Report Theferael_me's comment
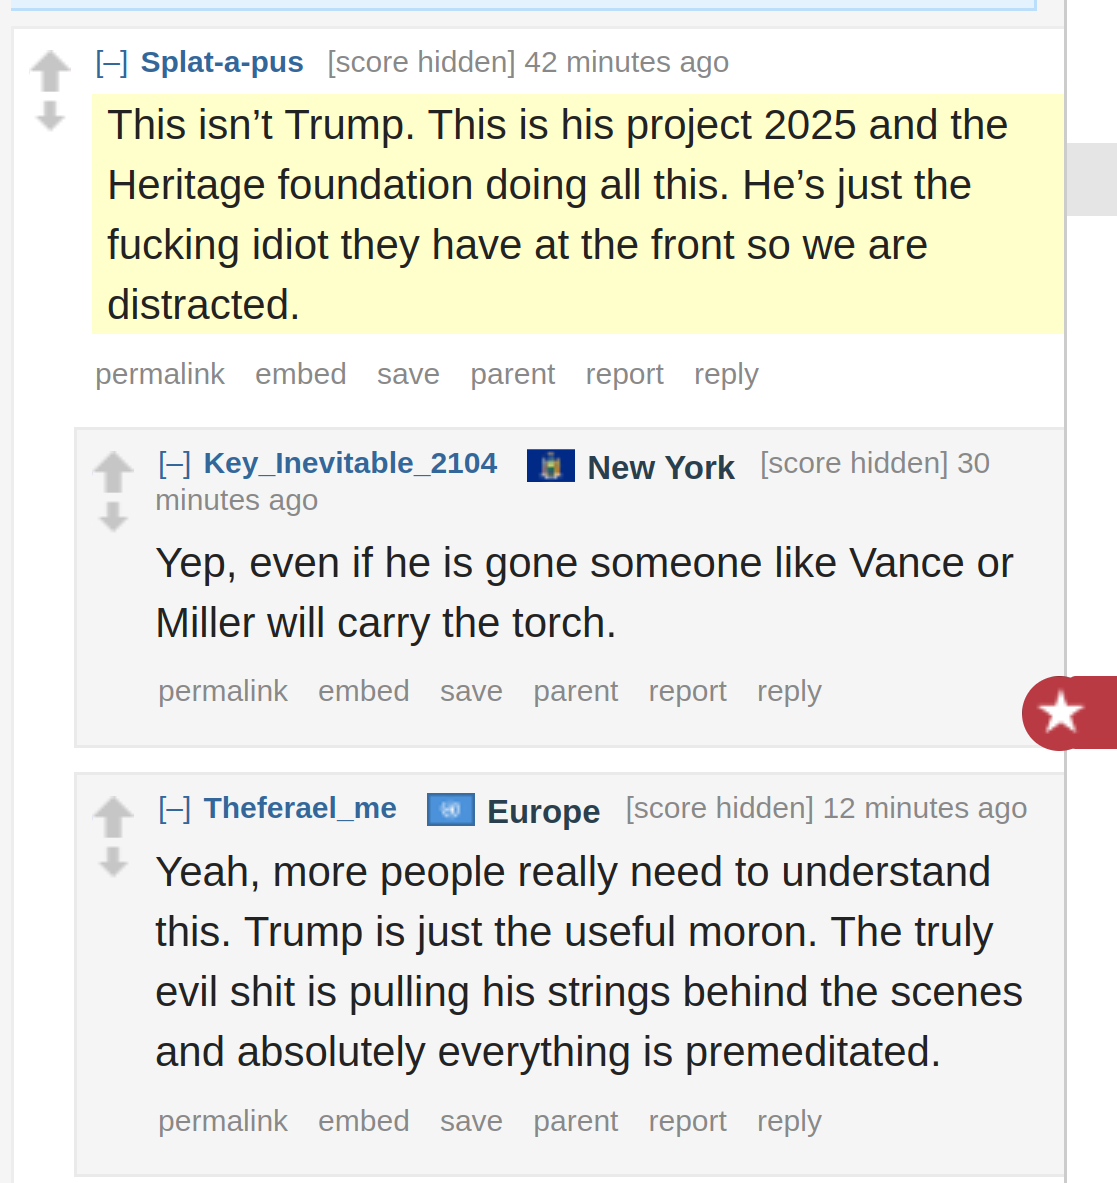This screenshot has height=1183, width=1117. [687, 1121]
